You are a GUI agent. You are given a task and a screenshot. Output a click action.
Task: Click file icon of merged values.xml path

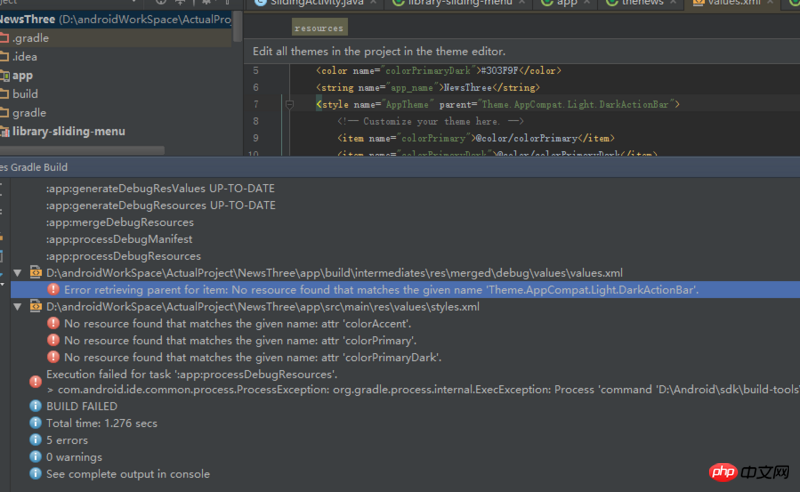(x=35, y=272)
